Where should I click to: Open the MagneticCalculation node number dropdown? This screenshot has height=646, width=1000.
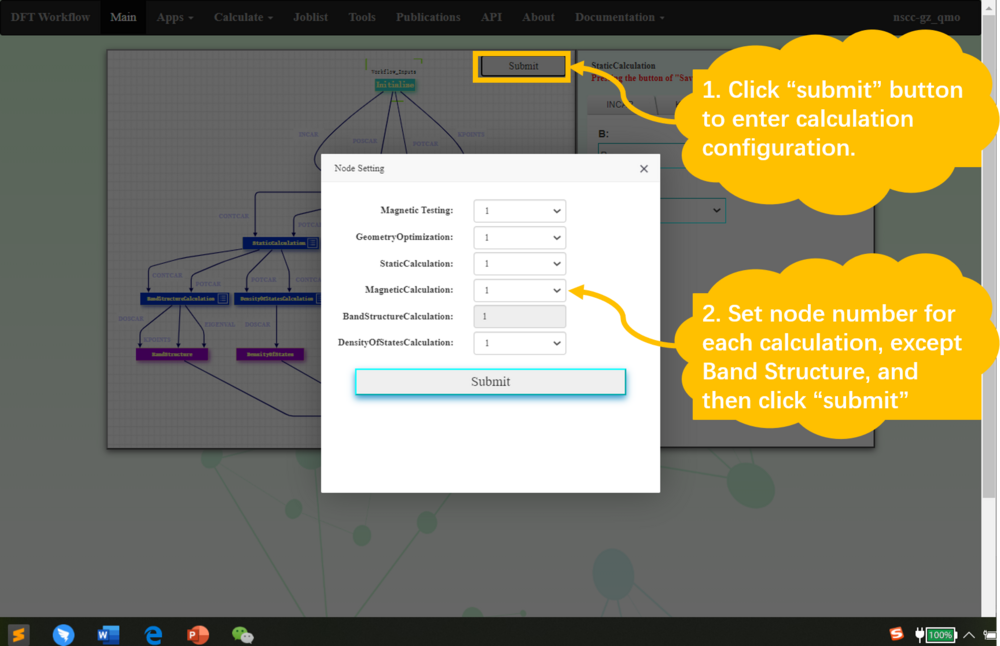519,289
